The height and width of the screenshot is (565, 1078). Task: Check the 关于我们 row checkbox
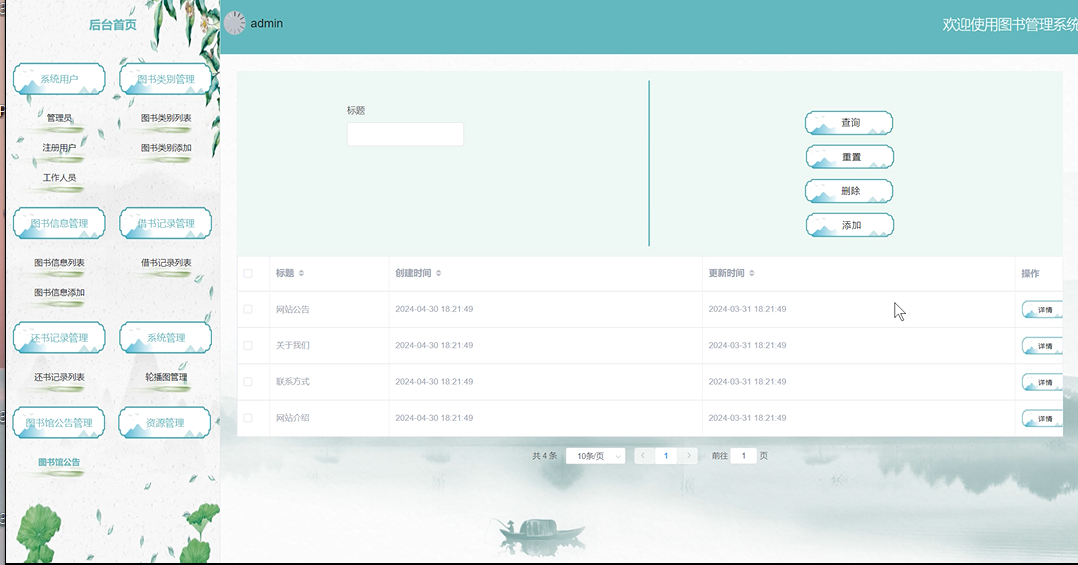(248, 346)
